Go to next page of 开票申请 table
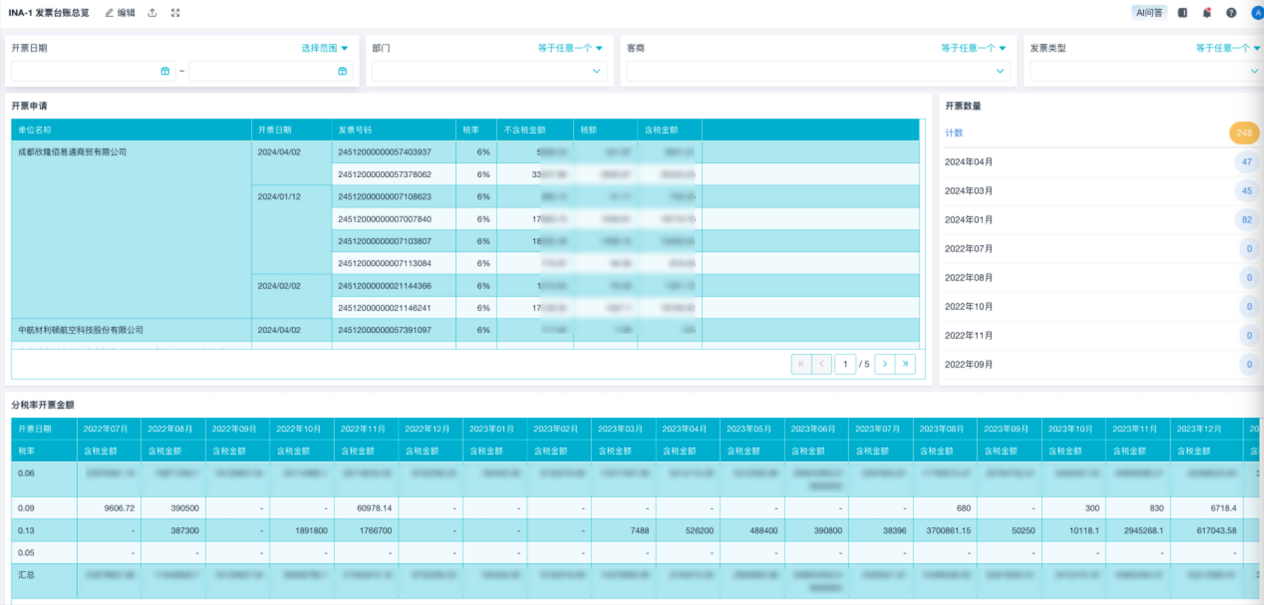 884,364
